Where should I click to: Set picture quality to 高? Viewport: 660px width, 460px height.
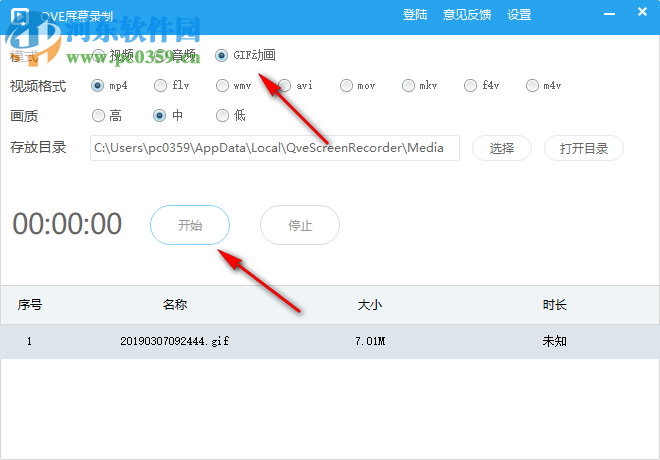[x=98, y=116]
